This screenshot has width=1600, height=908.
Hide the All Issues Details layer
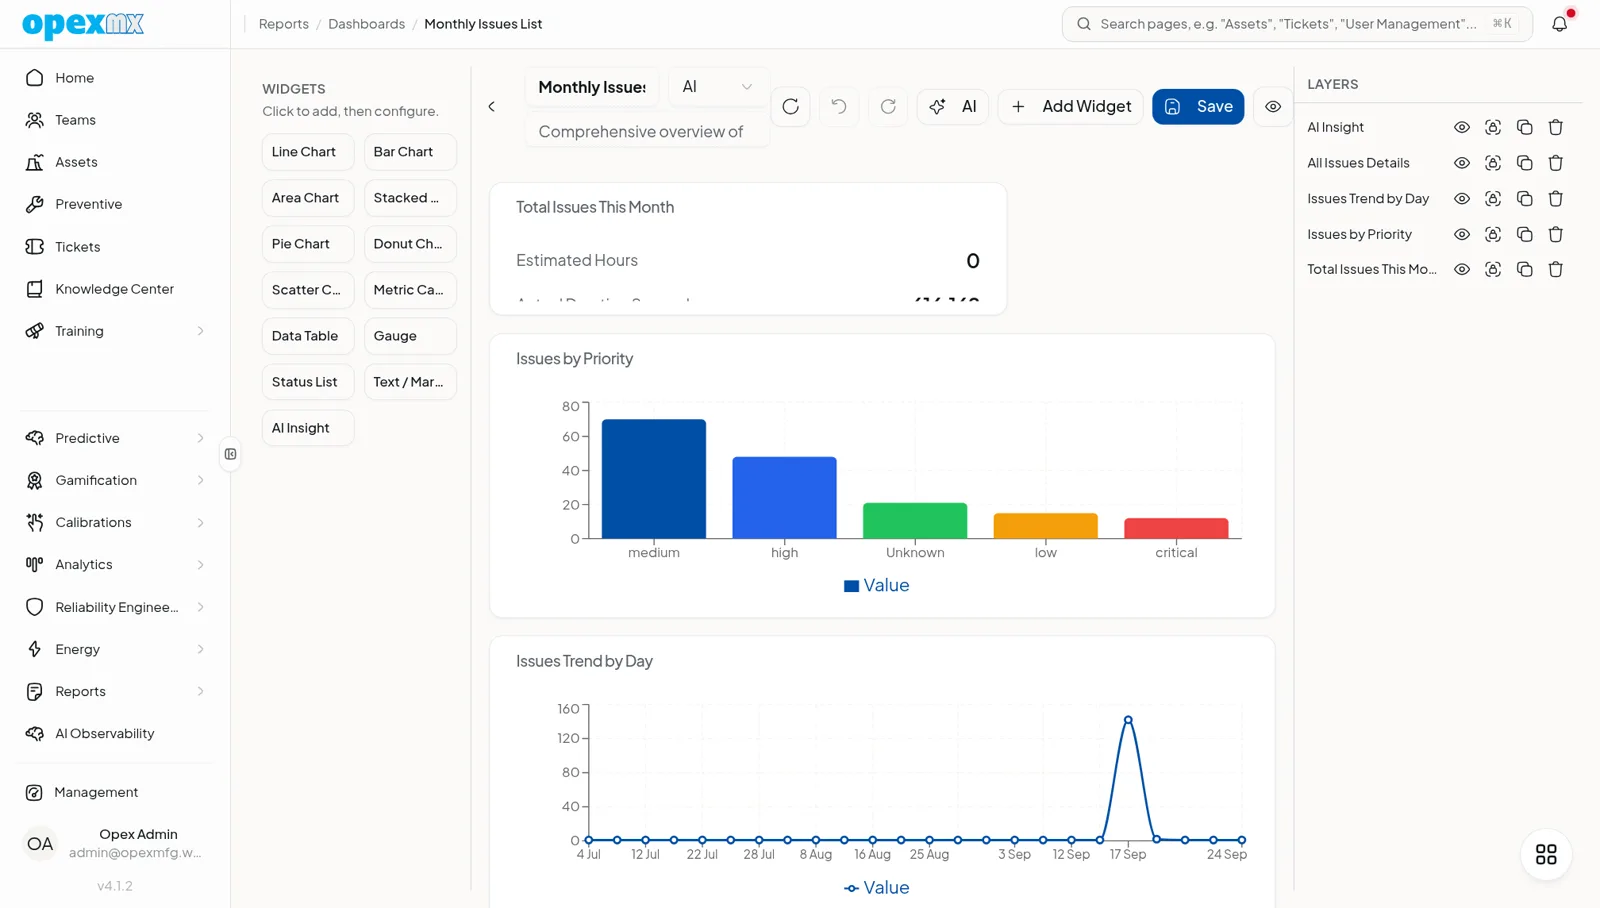(x=1462, y=163)
